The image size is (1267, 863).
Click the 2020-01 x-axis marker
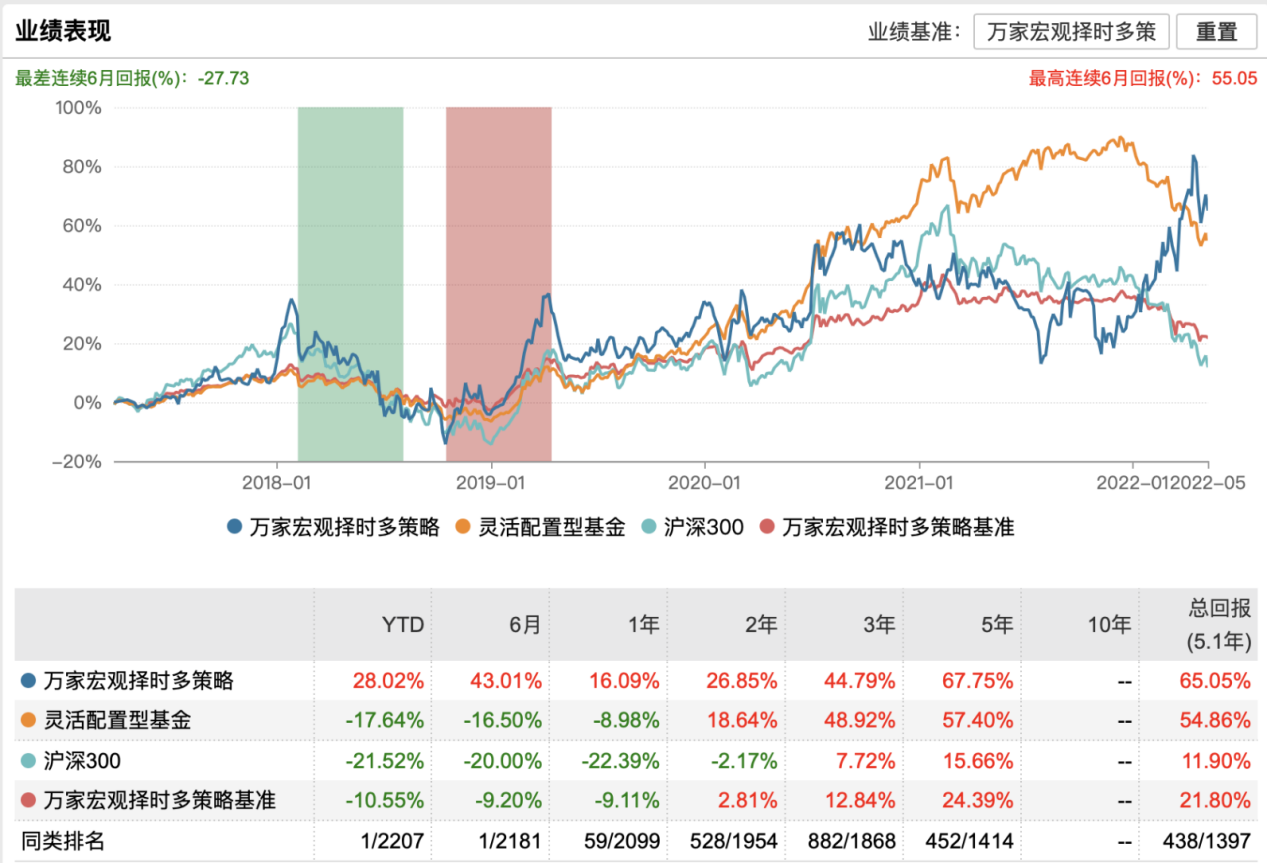(x=704, y=482)
